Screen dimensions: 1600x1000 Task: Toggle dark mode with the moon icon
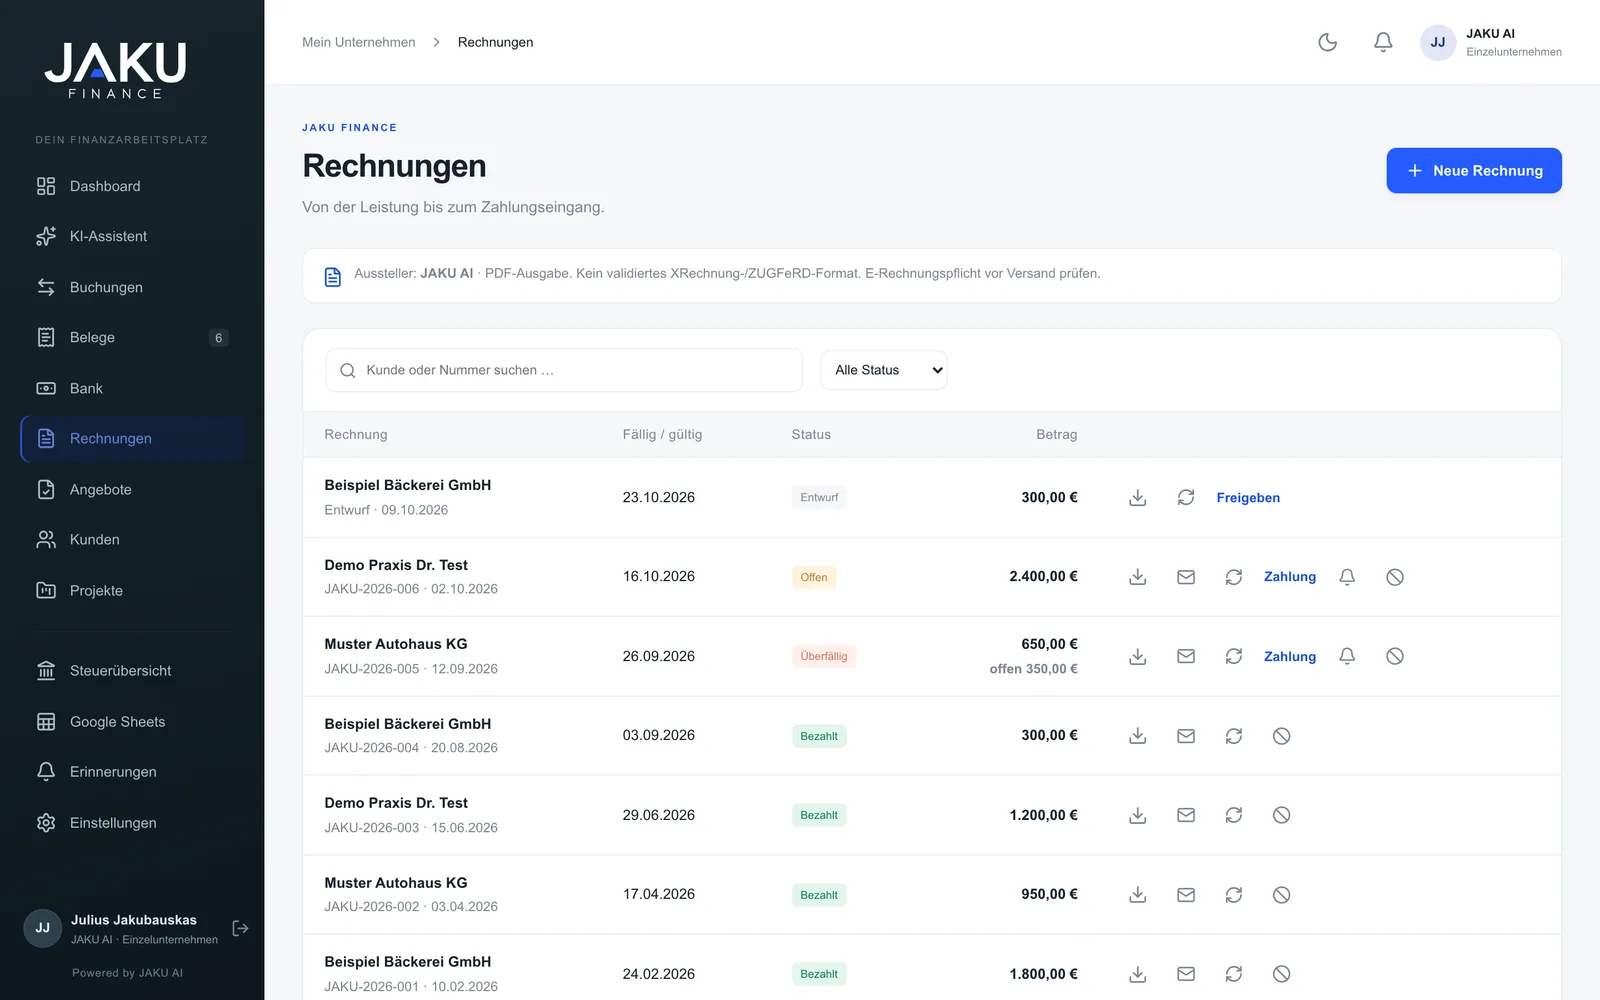coord(1327,42)
